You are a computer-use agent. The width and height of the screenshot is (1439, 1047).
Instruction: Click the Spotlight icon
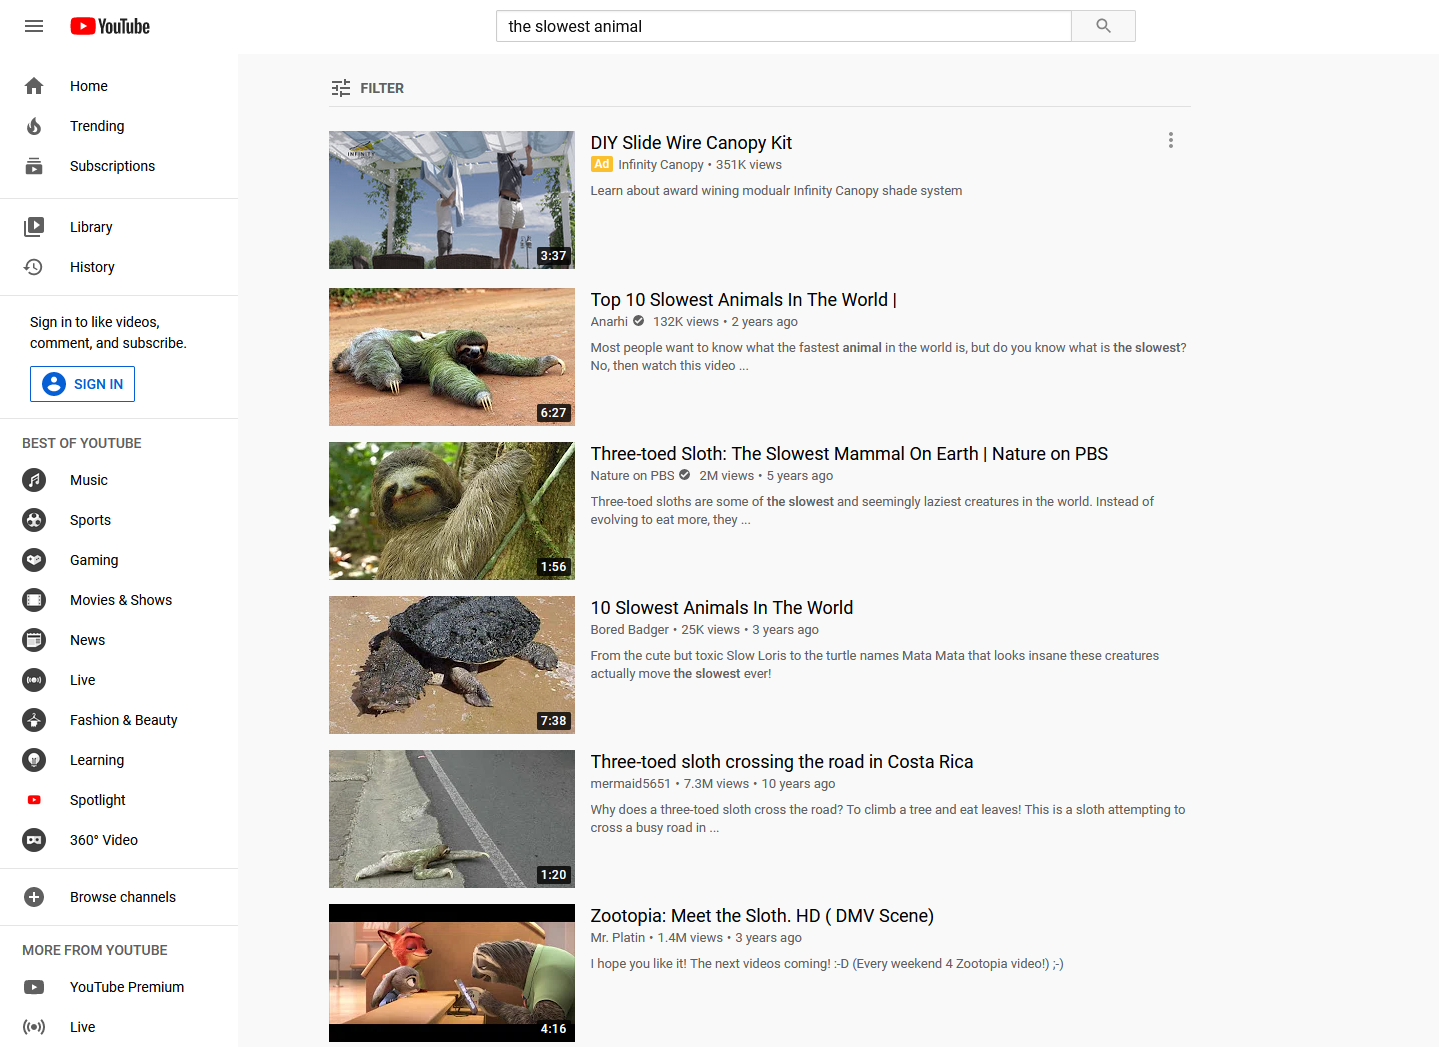34,800
